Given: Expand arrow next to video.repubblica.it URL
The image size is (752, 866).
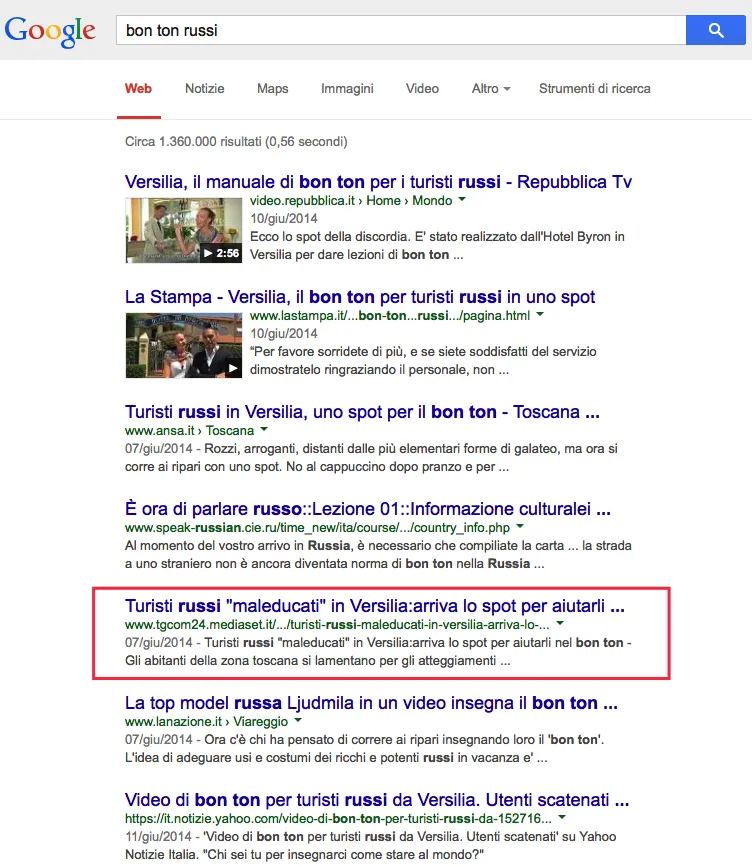Looking at the screenshot, I should click(x=462, y=199).
